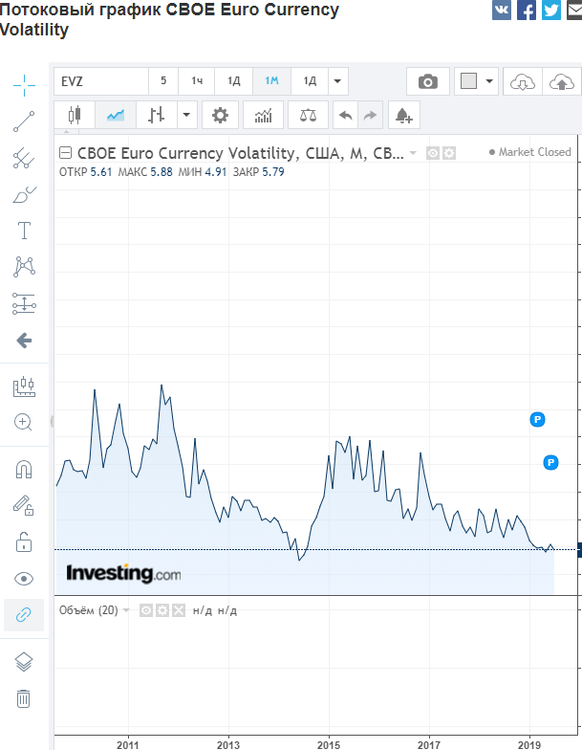Click the upper P event marker
582x750 pixels.
pos(538,419)
